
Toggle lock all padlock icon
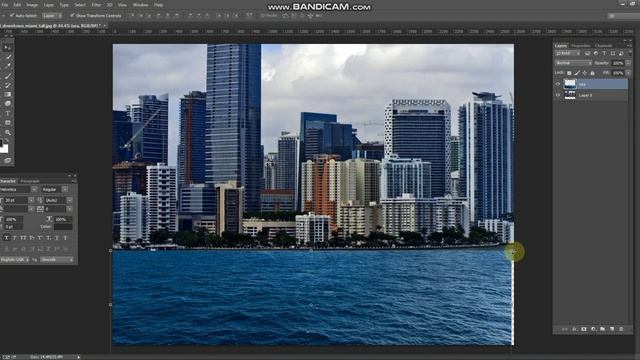pos(592,73)
